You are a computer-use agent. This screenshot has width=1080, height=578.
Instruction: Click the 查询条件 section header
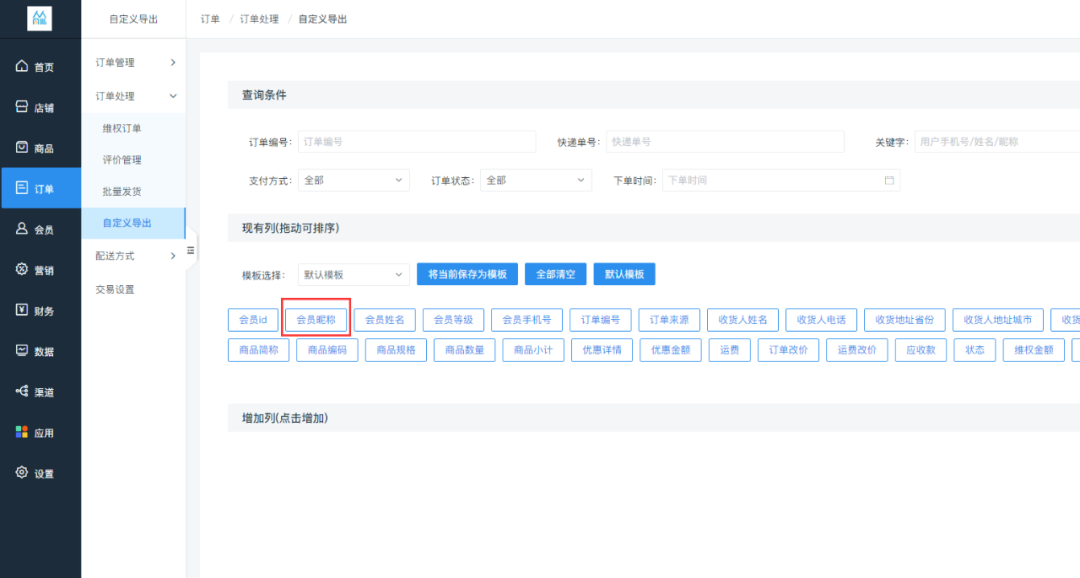tap(654, 95)
